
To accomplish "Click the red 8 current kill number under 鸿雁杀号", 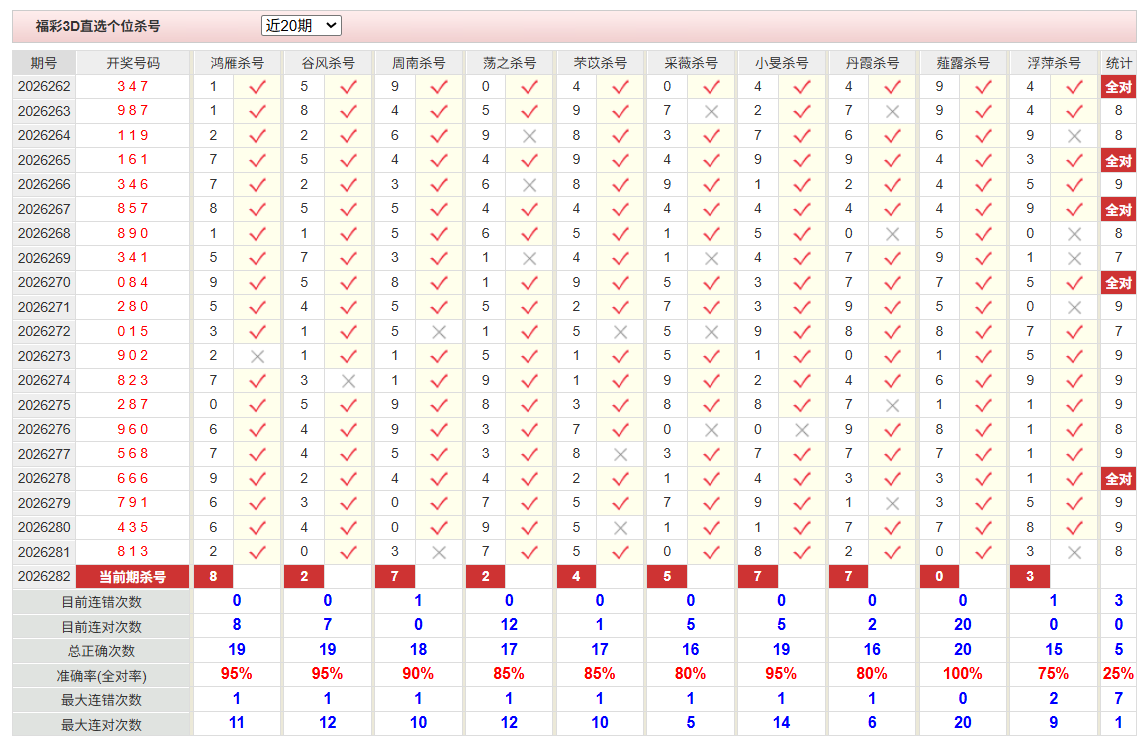I will [213, 577].
